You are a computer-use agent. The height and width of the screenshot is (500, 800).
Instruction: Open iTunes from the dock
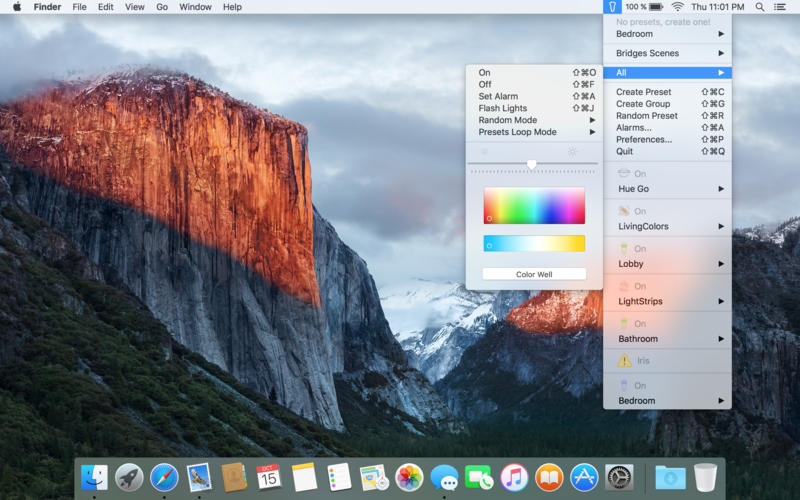coord(514,477)
